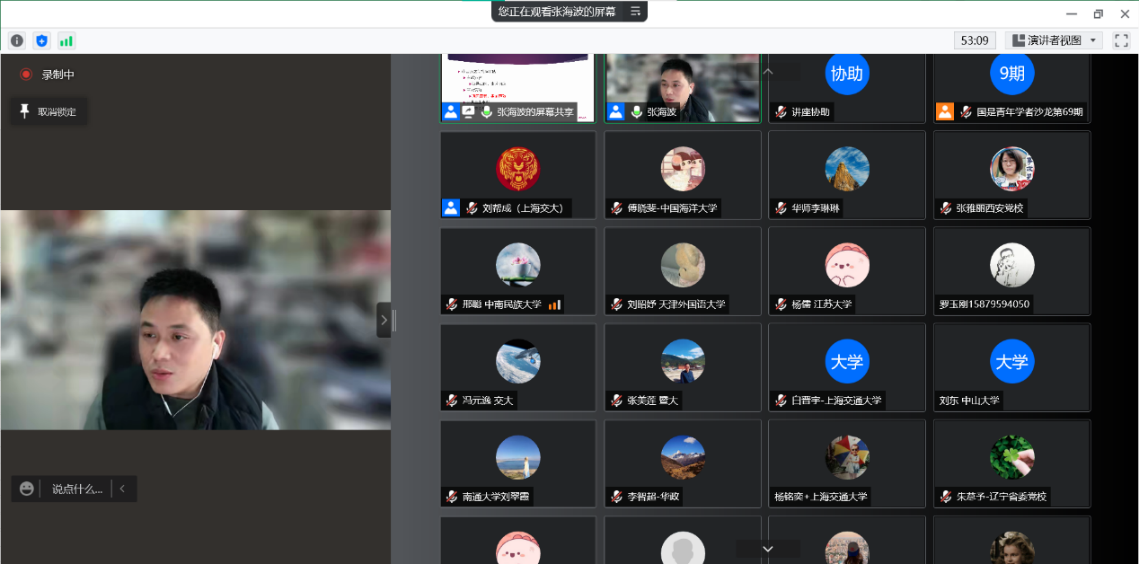Click the muted mic beside 傅晓斐-中国海洋大学
1139x564 pixels.
[x=617, y=208]
